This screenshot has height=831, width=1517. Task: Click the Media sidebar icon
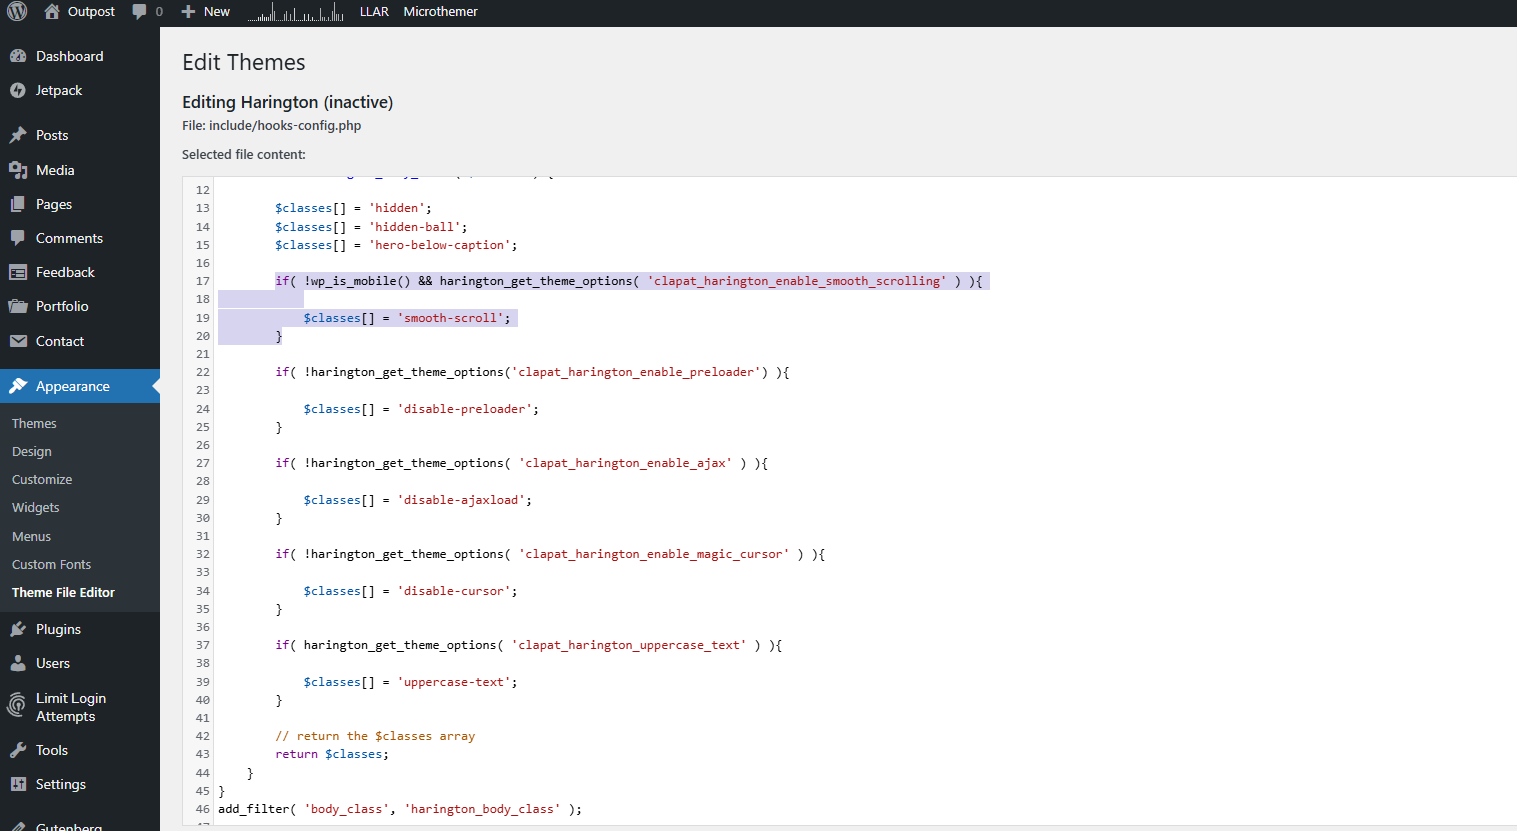[x=18, y=170]
